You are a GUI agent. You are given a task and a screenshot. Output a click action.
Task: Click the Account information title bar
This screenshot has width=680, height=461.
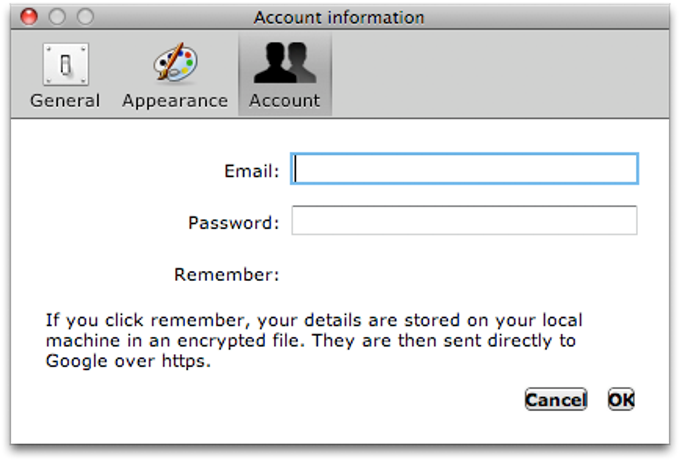pos(339,17)
